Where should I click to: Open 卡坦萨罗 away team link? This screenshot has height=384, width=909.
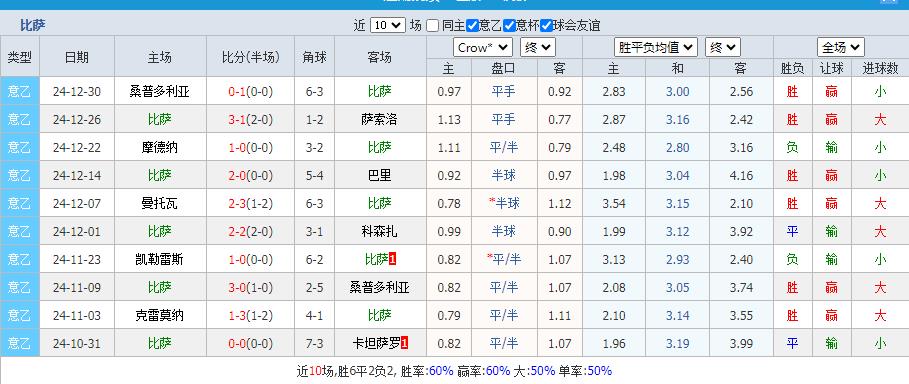(x=376, y=343)
